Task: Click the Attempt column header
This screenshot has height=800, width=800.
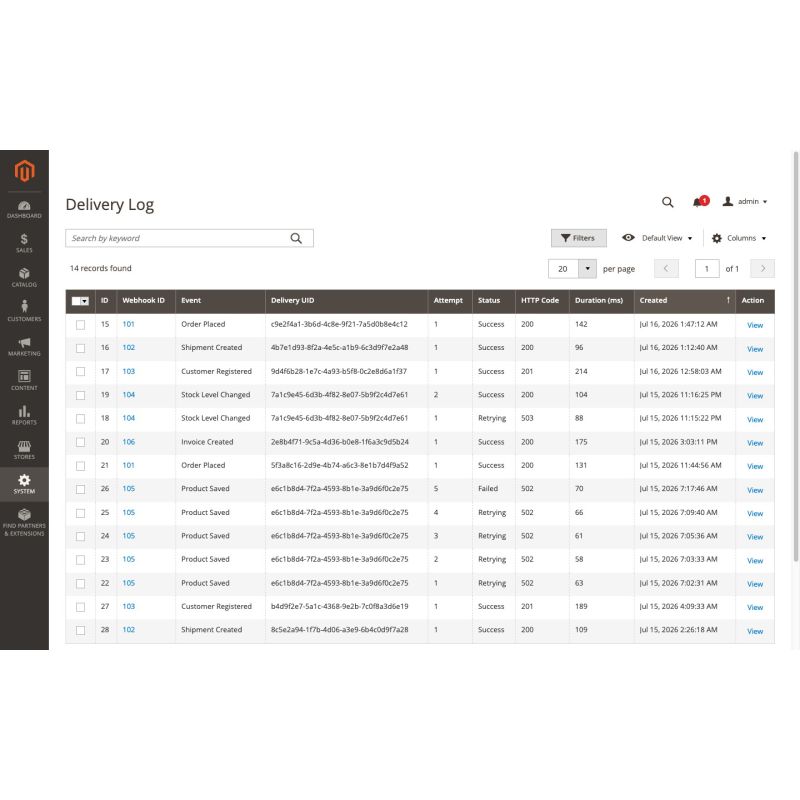Action: (x=450, y=301)
